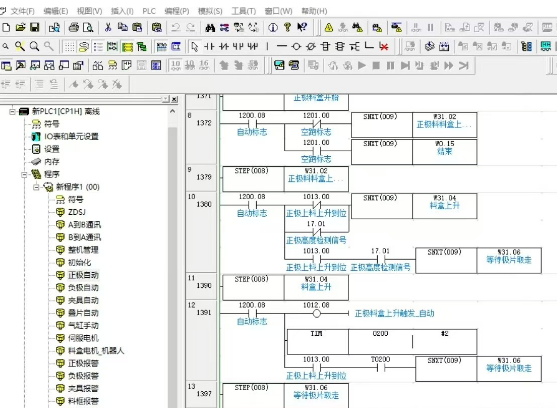Open the 编辑(E) menu
Image resolution: width=557 pixels, height=408 pixels.
(56, 11)
